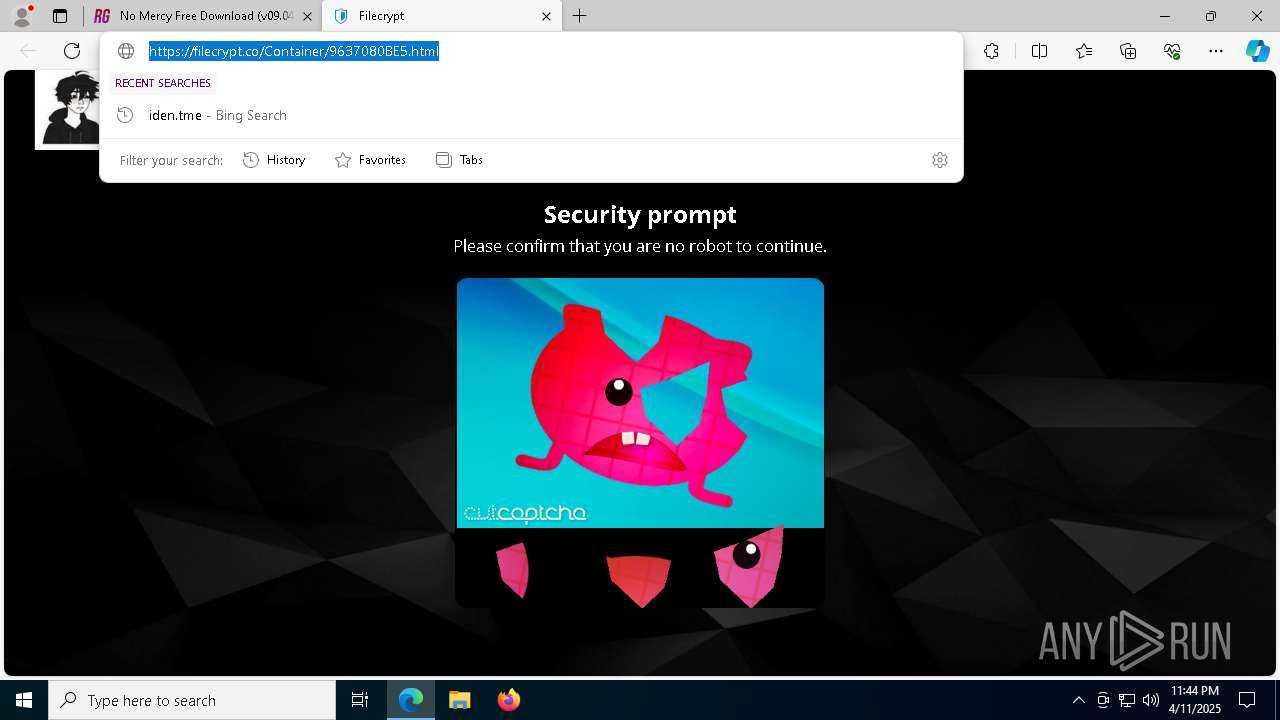Open the tab actions menu icon
Screen dimensions: 1280x720
60,16
